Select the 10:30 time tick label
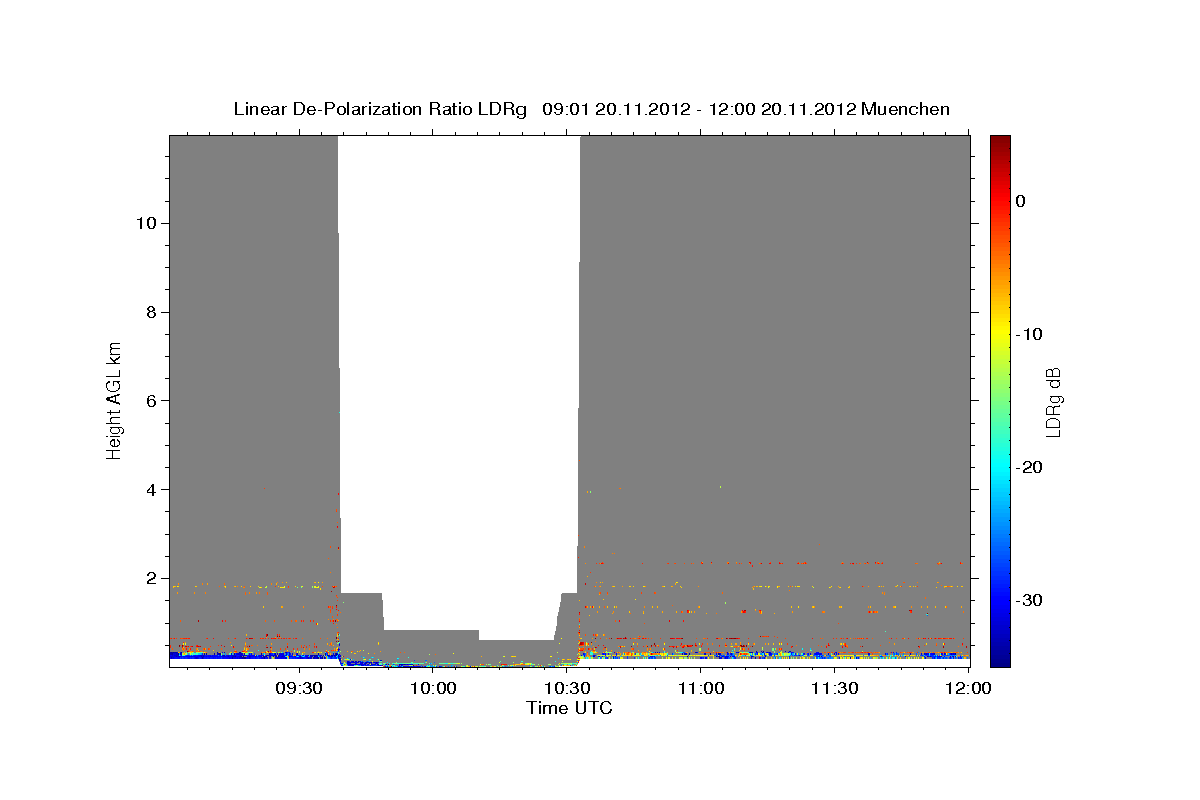This screenshot has height=800, width=1200. tap(567, 688)
